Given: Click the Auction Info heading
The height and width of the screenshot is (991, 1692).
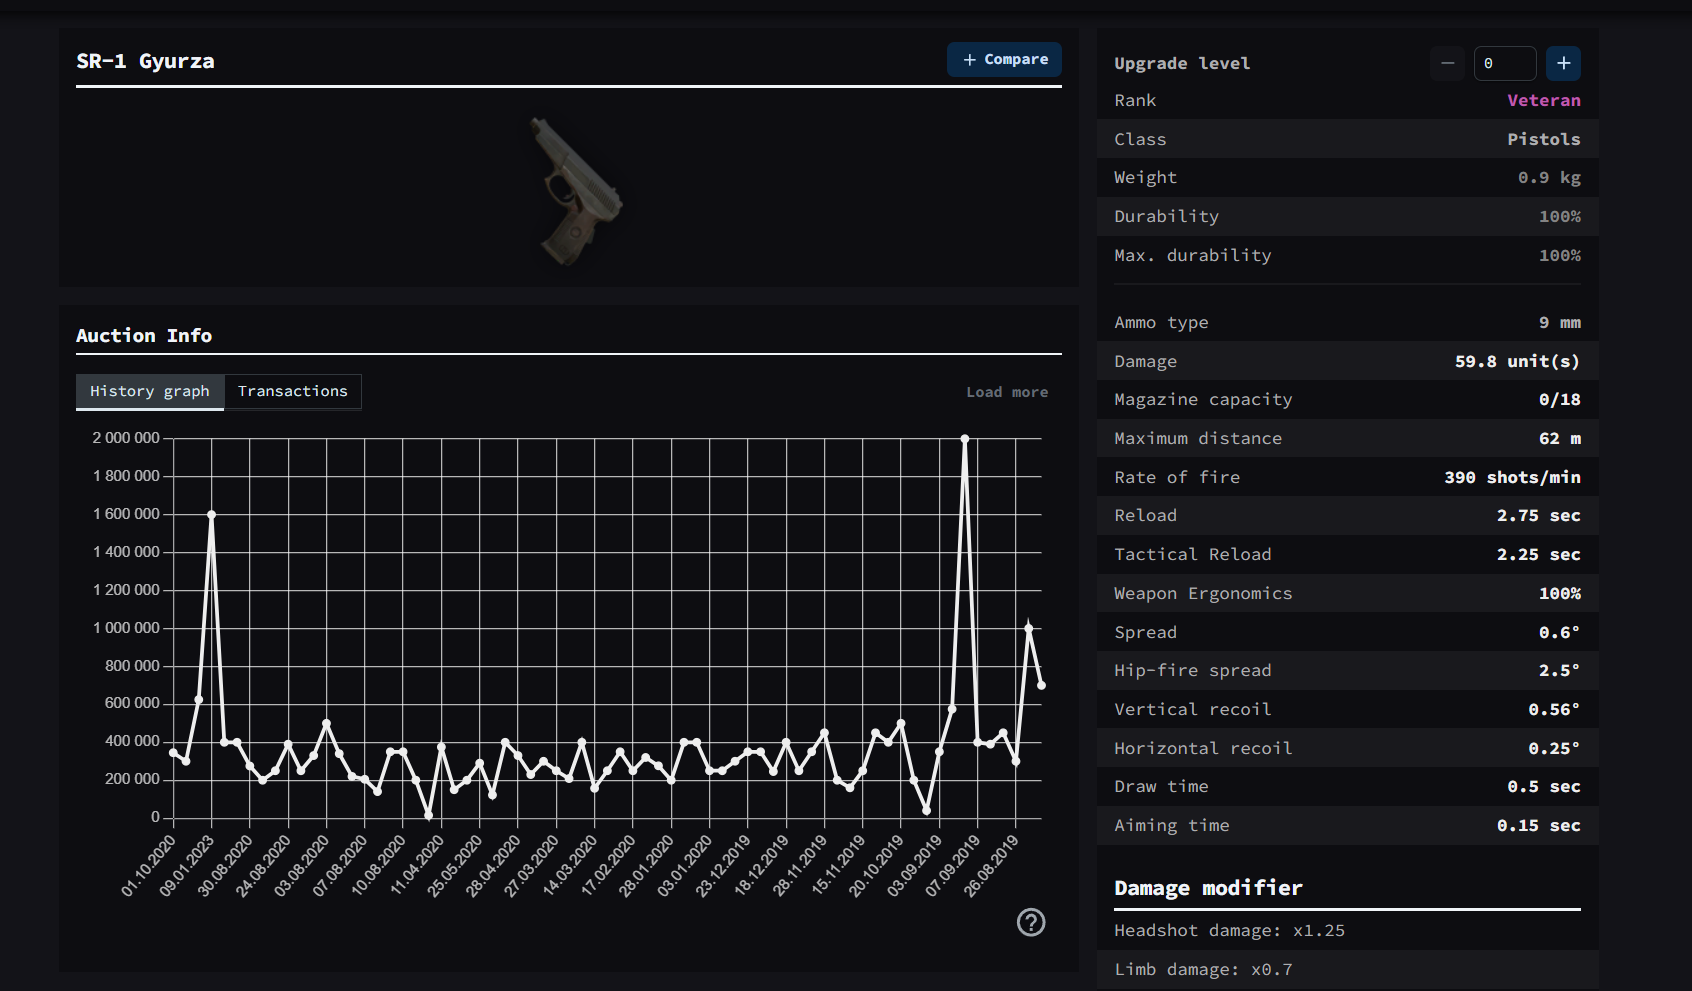Looking at the screenshot, I should pos(144,335).
